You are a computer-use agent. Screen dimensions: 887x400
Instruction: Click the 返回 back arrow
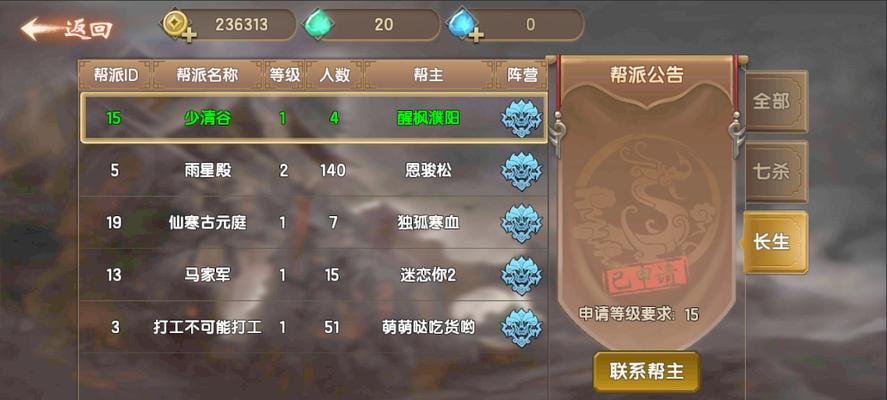tap(67, 29)
